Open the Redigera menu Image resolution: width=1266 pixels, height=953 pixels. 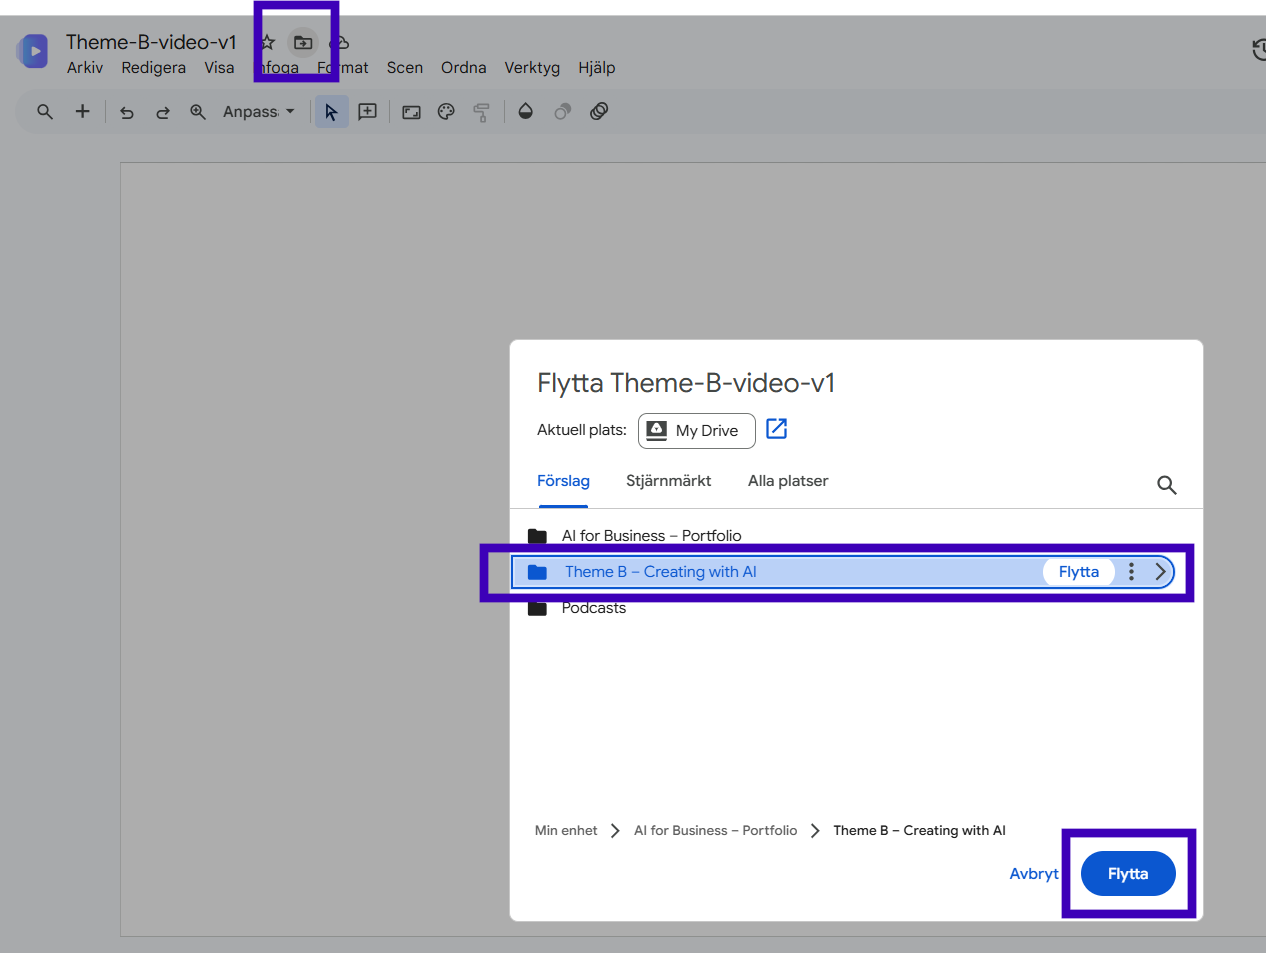[154, 68]
